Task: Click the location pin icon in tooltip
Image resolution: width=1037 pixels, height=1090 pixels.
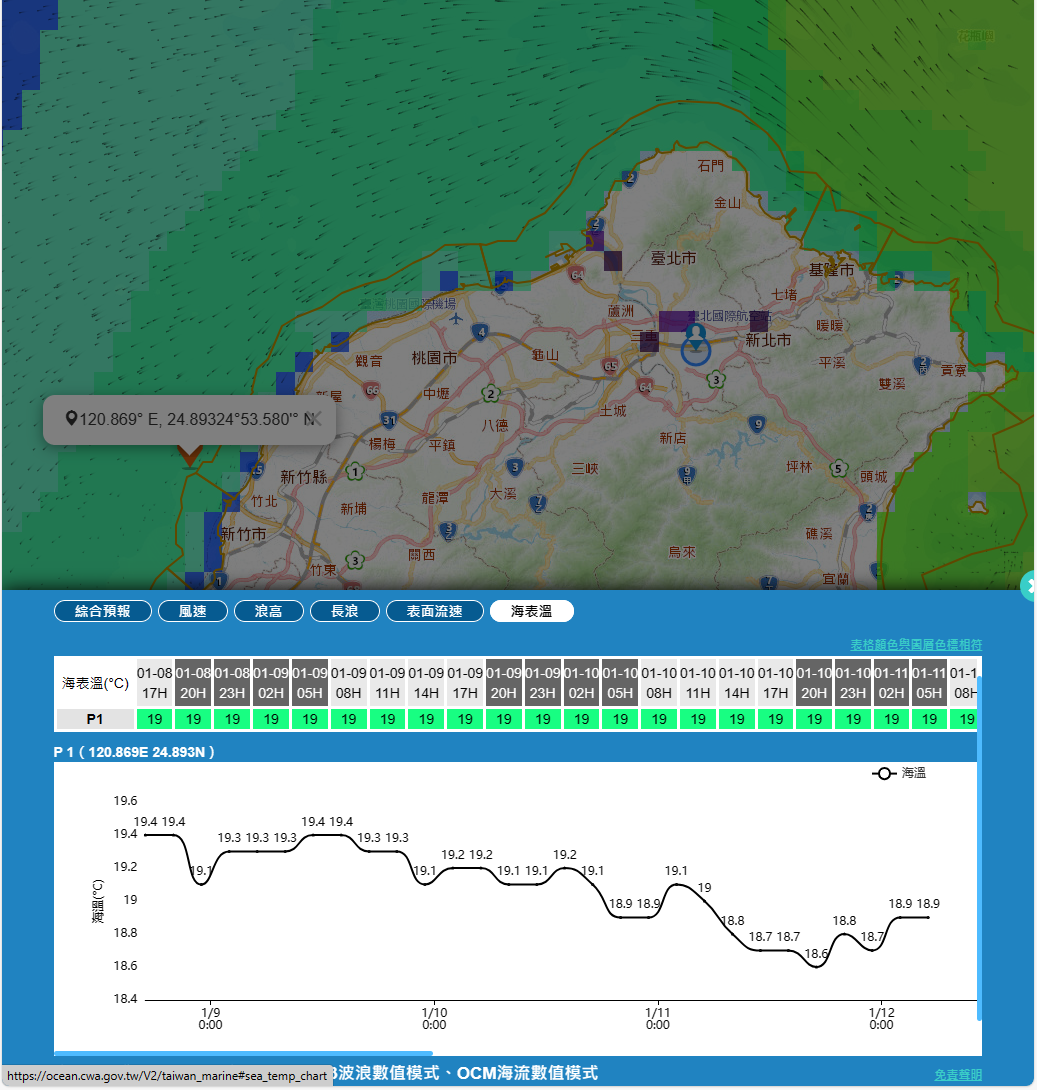Action: (71, 418)
